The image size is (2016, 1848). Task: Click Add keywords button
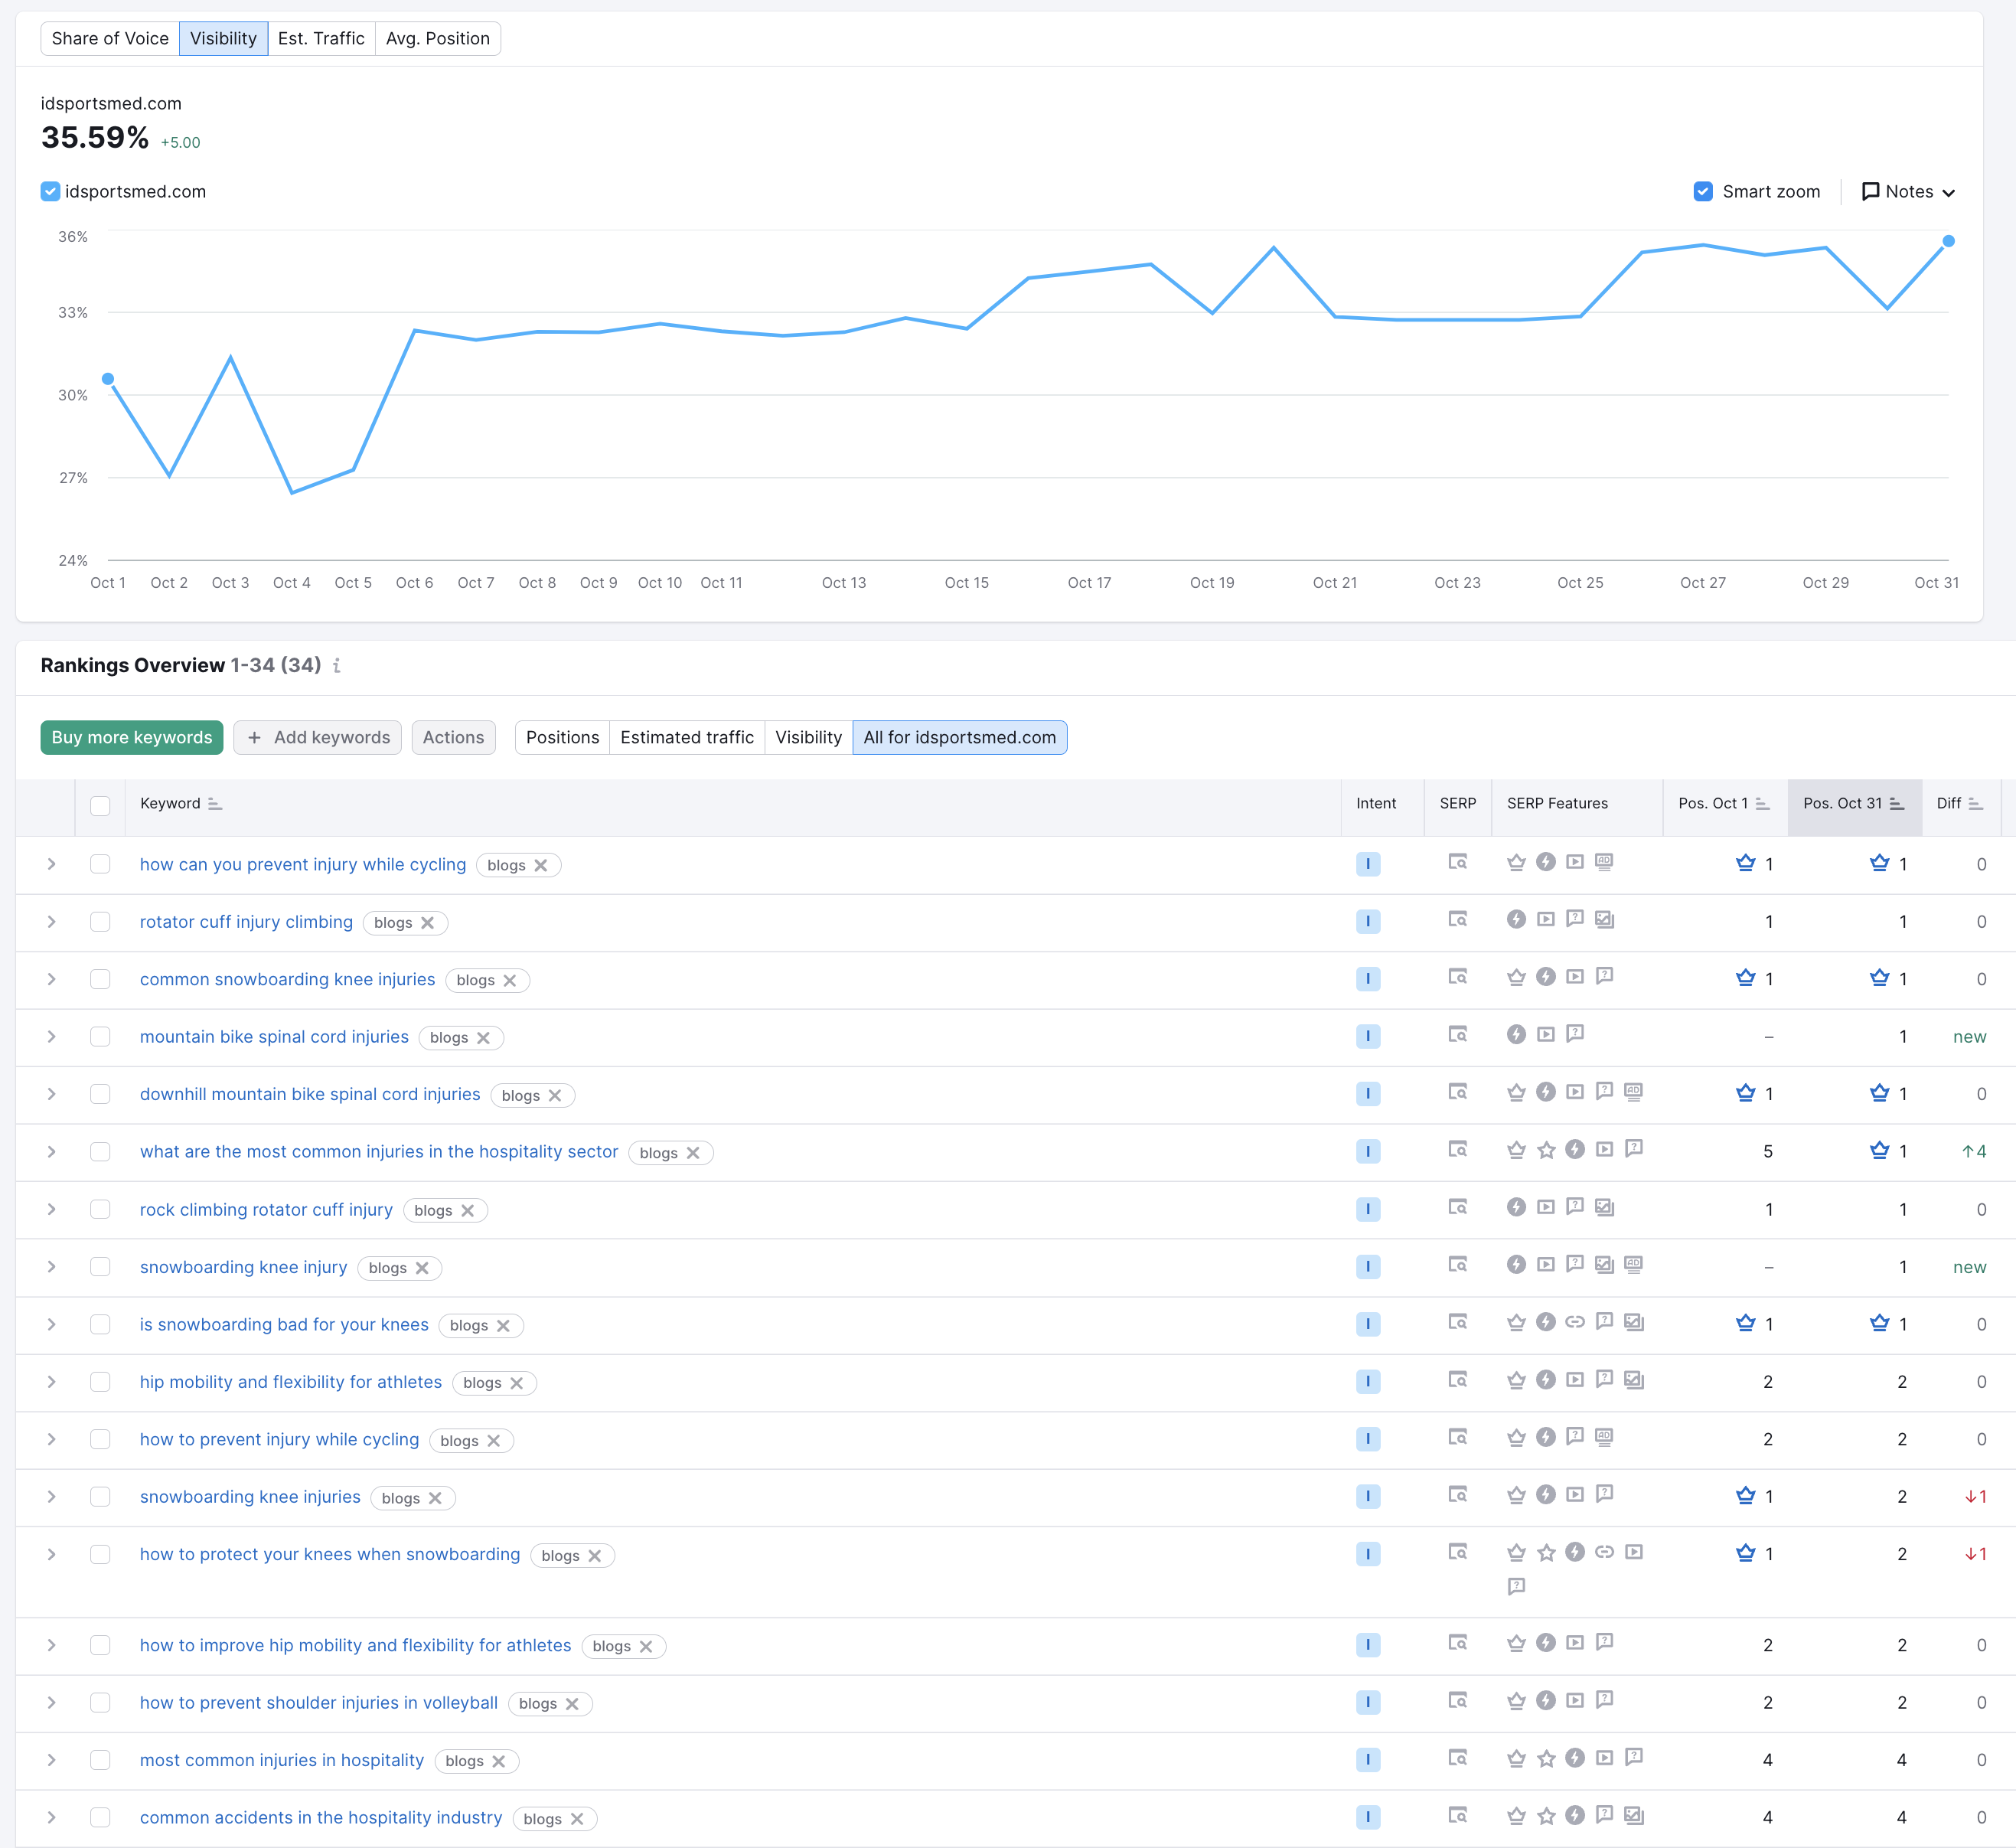pos(318,737)
